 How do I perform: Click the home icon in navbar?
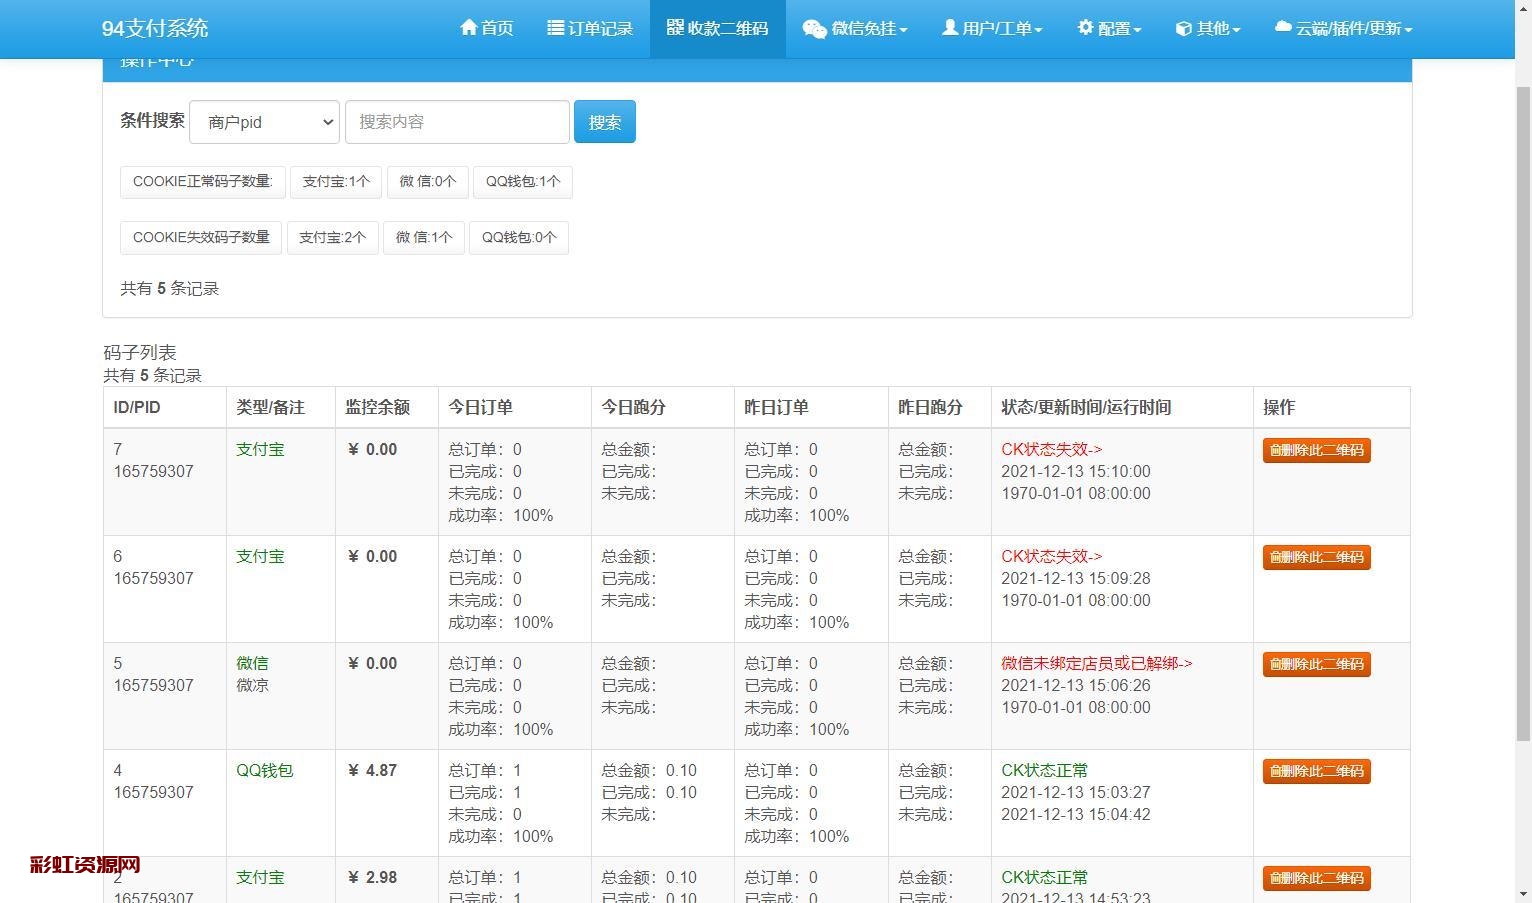468,28
